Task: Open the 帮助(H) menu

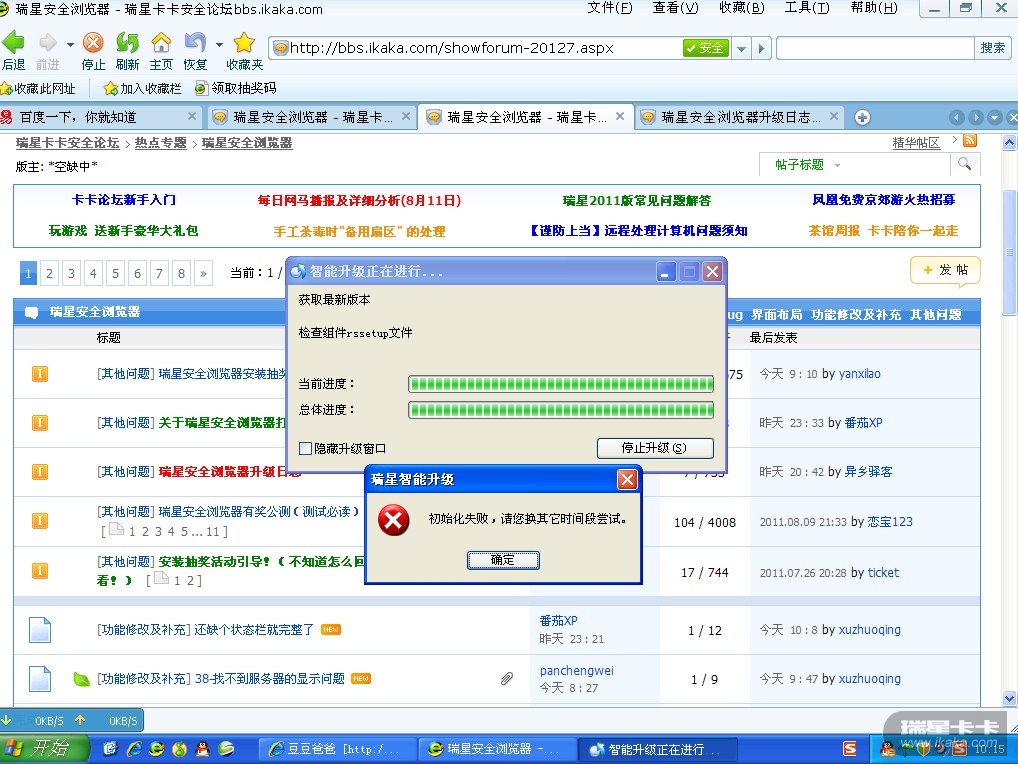Action: pos(874,8)
